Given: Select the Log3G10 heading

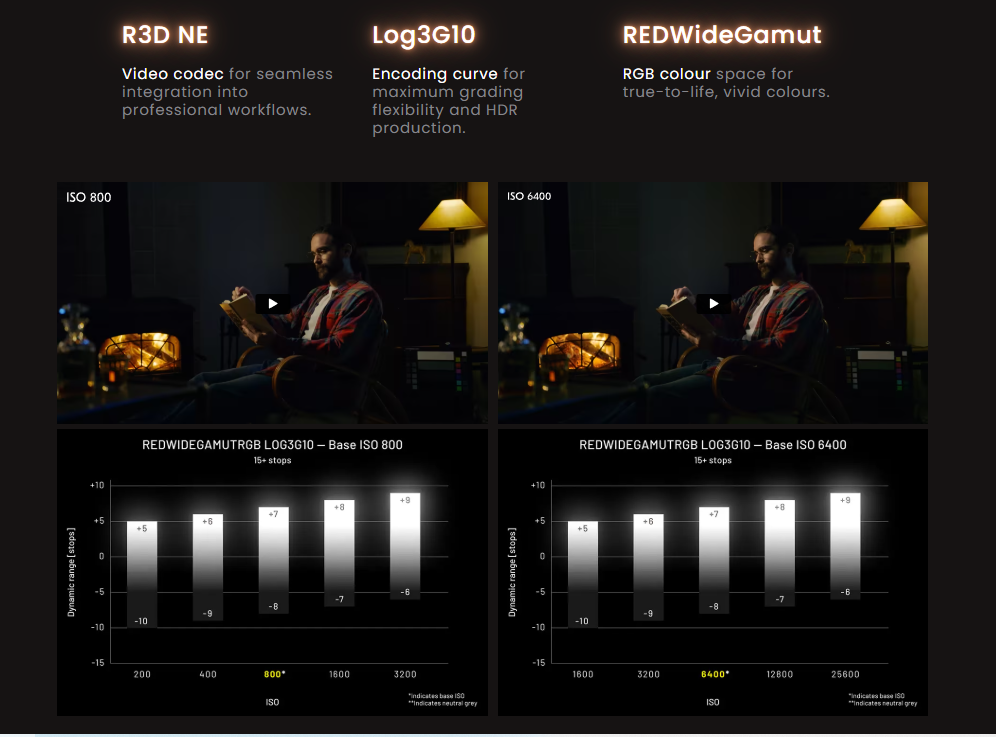Looking at the screenshot, I should tap(423, 35).
